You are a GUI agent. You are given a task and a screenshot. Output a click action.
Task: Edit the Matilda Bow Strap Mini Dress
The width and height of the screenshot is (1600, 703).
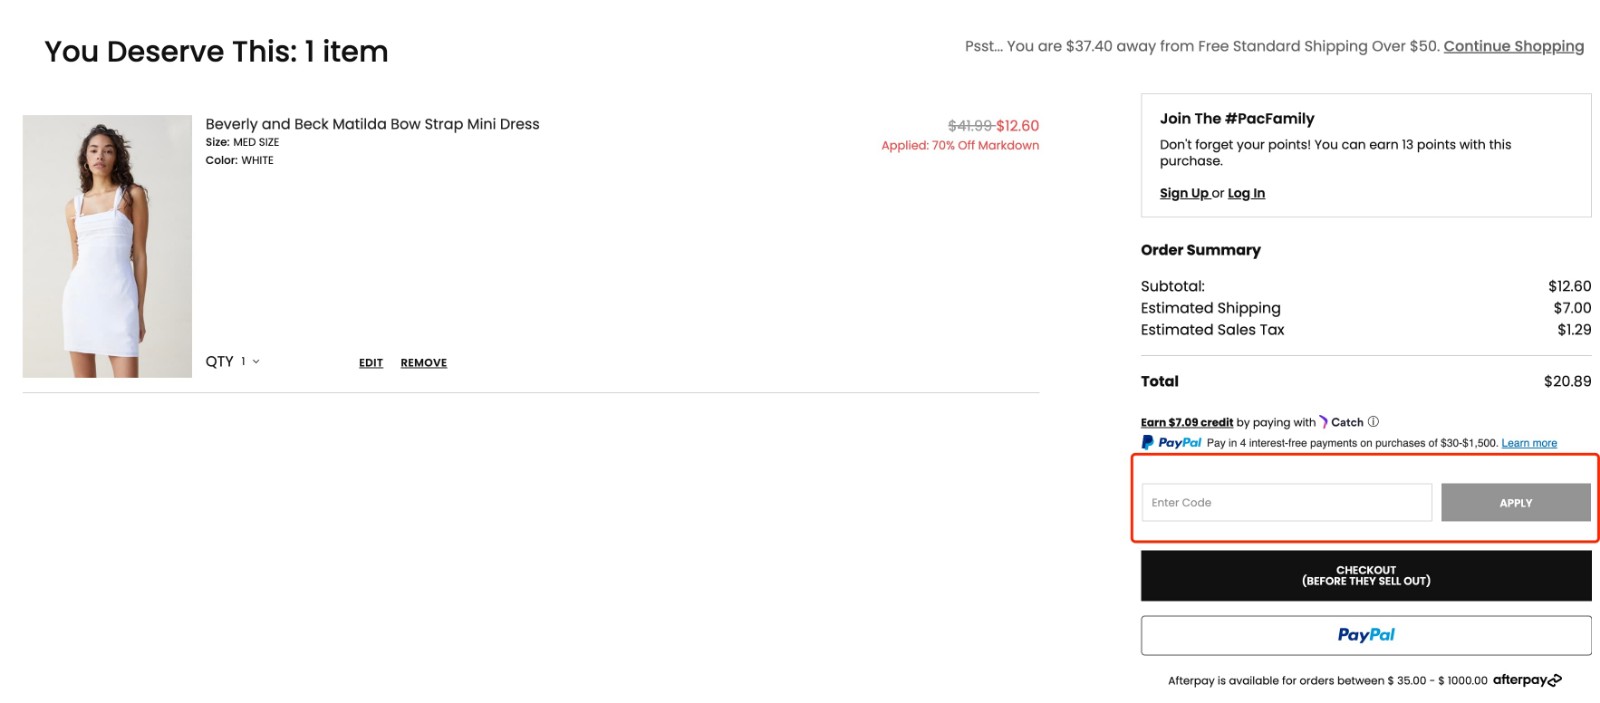pyautogui.click(x=370, y=362)
